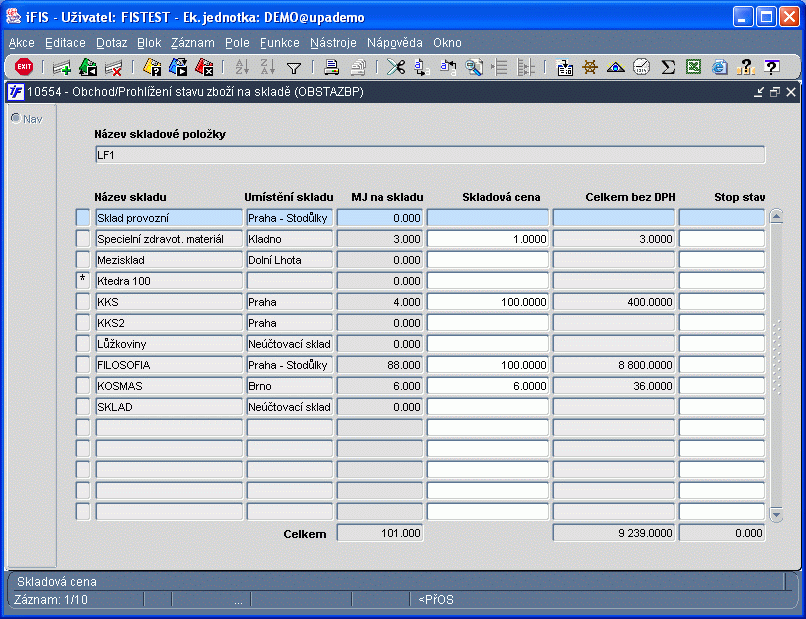Image resolution: width=806 pixels, height=619 pixels.
Task: Click the printer icon in toolbar
Action: [x=331, y=67]
